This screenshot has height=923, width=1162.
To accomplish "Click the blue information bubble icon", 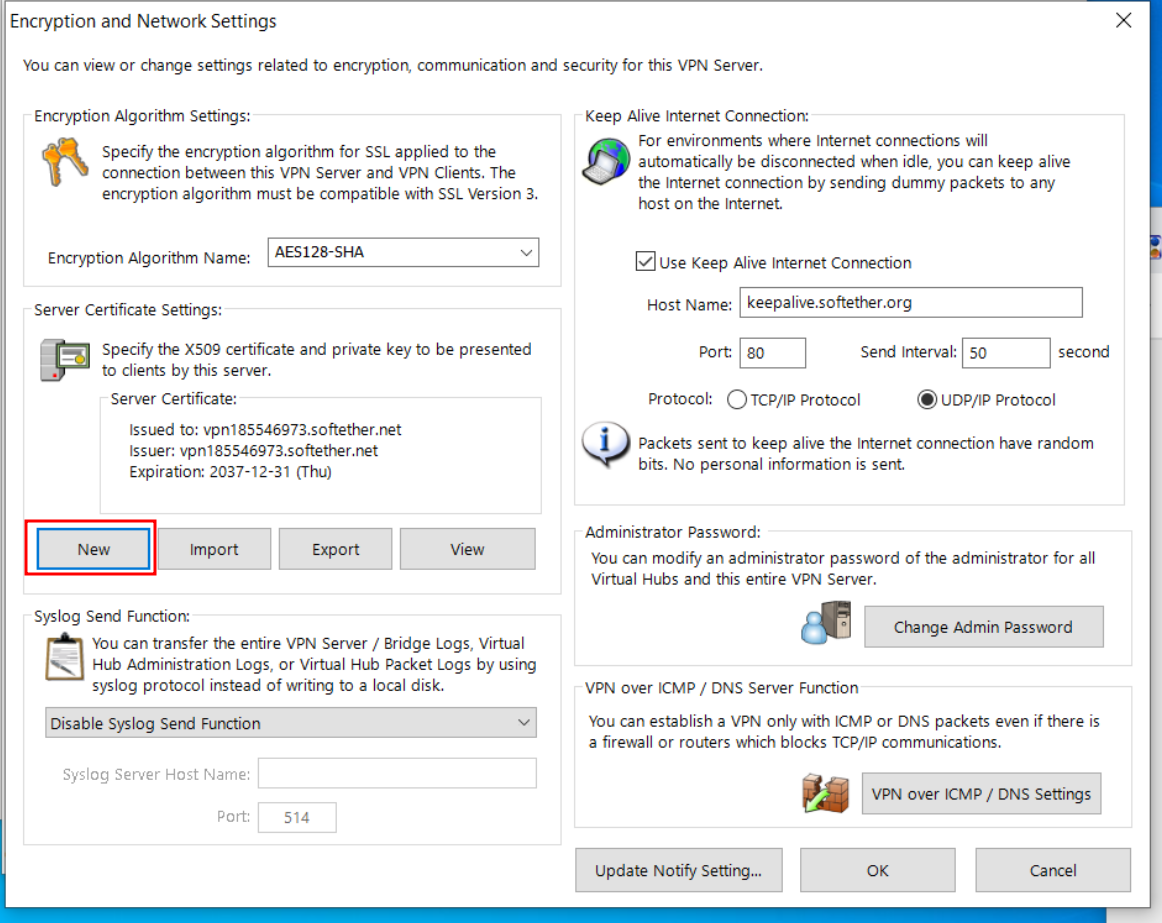I will [x=605, y=445].
